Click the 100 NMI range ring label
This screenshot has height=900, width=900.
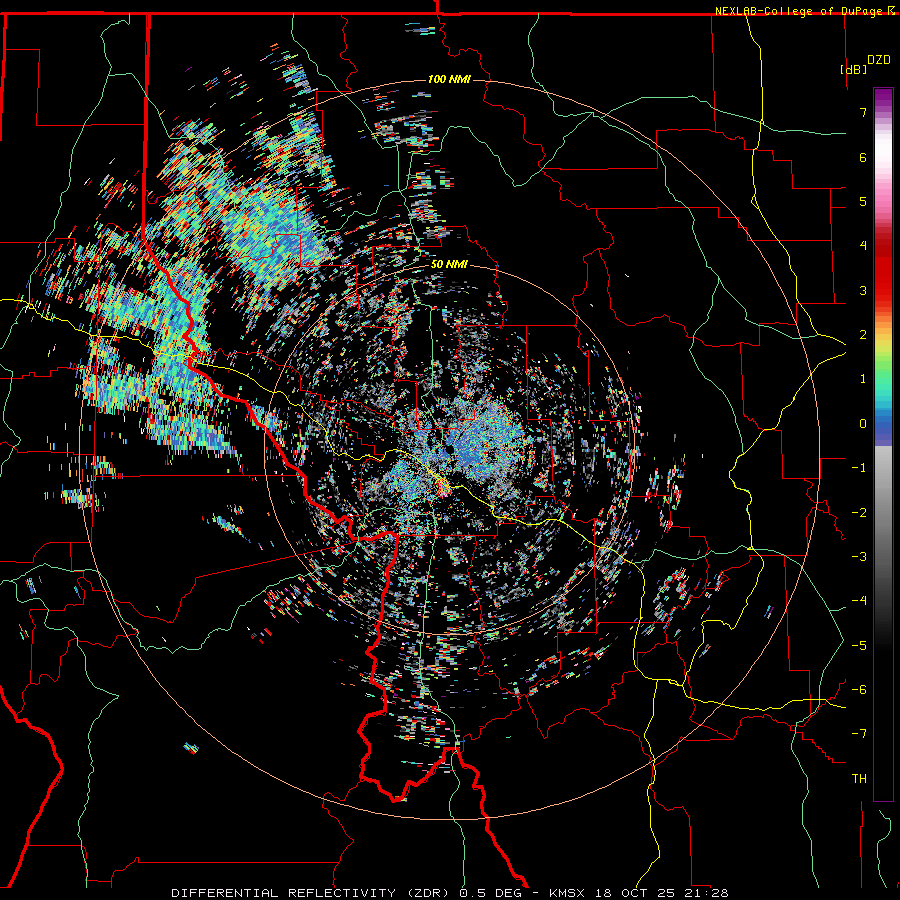pos(449,79)
